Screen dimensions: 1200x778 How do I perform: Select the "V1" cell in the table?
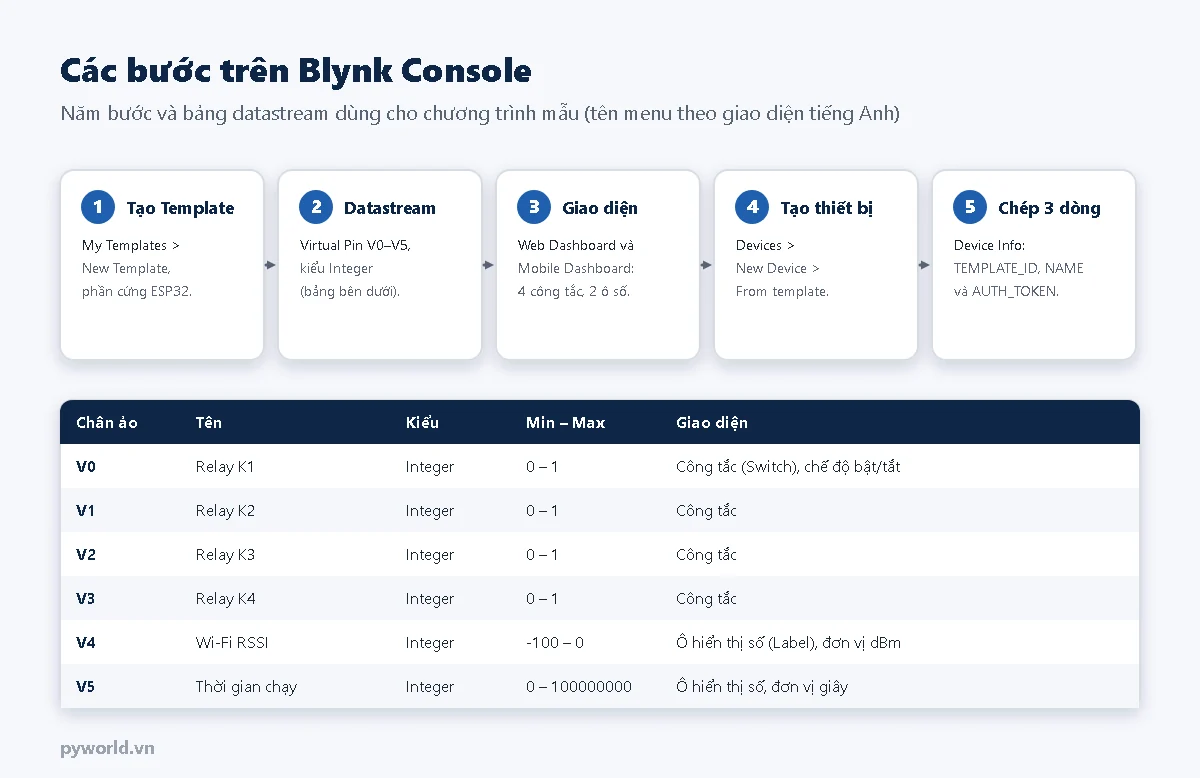tap(86, 510)
